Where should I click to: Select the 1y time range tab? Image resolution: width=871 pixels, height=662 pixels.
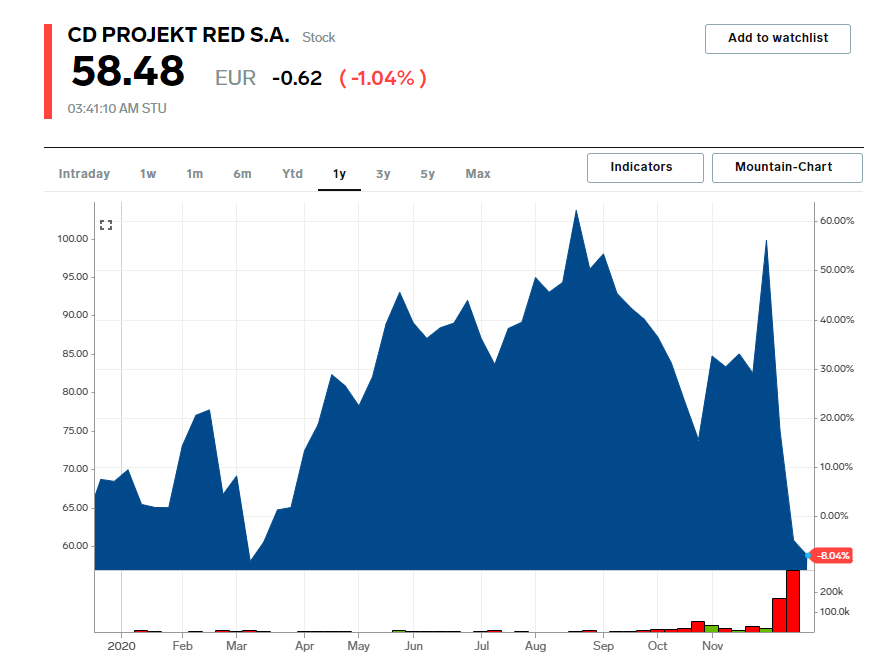coord(339,174)
